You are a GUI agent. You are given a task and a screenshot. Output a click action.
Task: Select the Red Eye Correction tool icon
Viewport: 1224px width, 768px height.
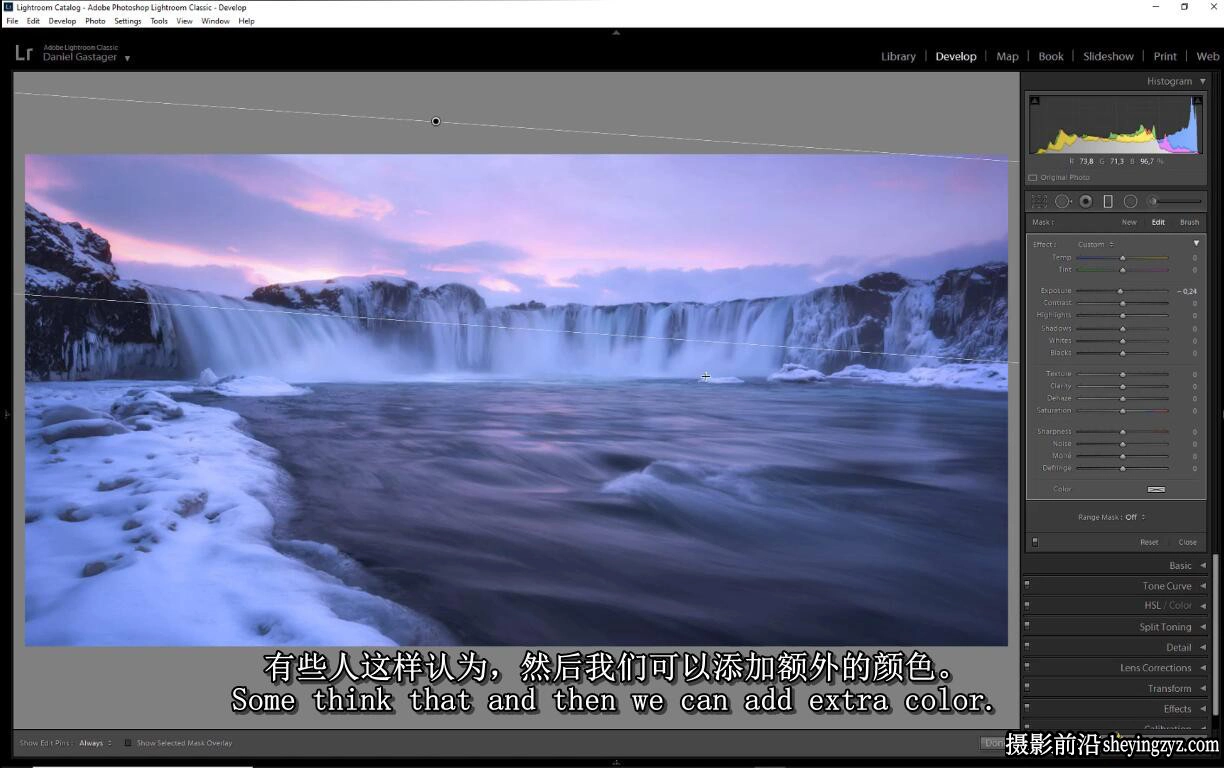[x=1085, y=201]
